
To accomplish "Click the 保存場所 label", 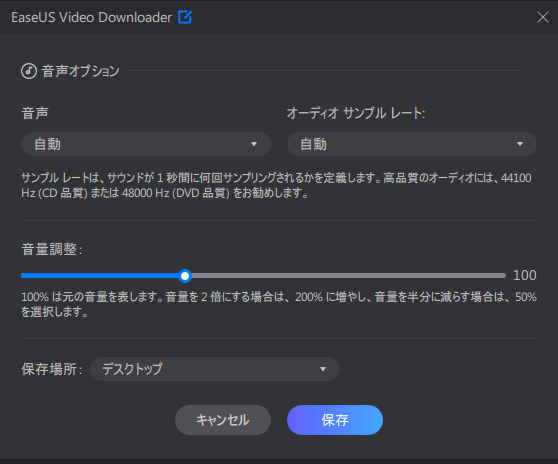I will (52, 369).
